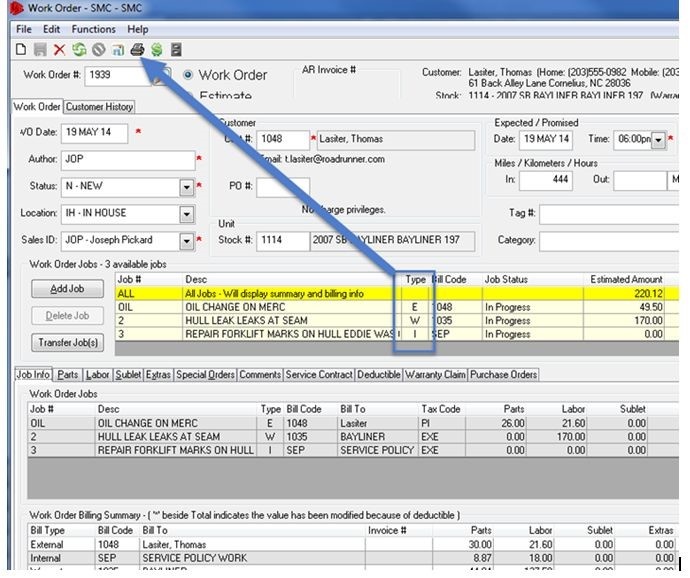Click the red X delete toolbar icon
The image size is (690, 578).
(59, 49)
